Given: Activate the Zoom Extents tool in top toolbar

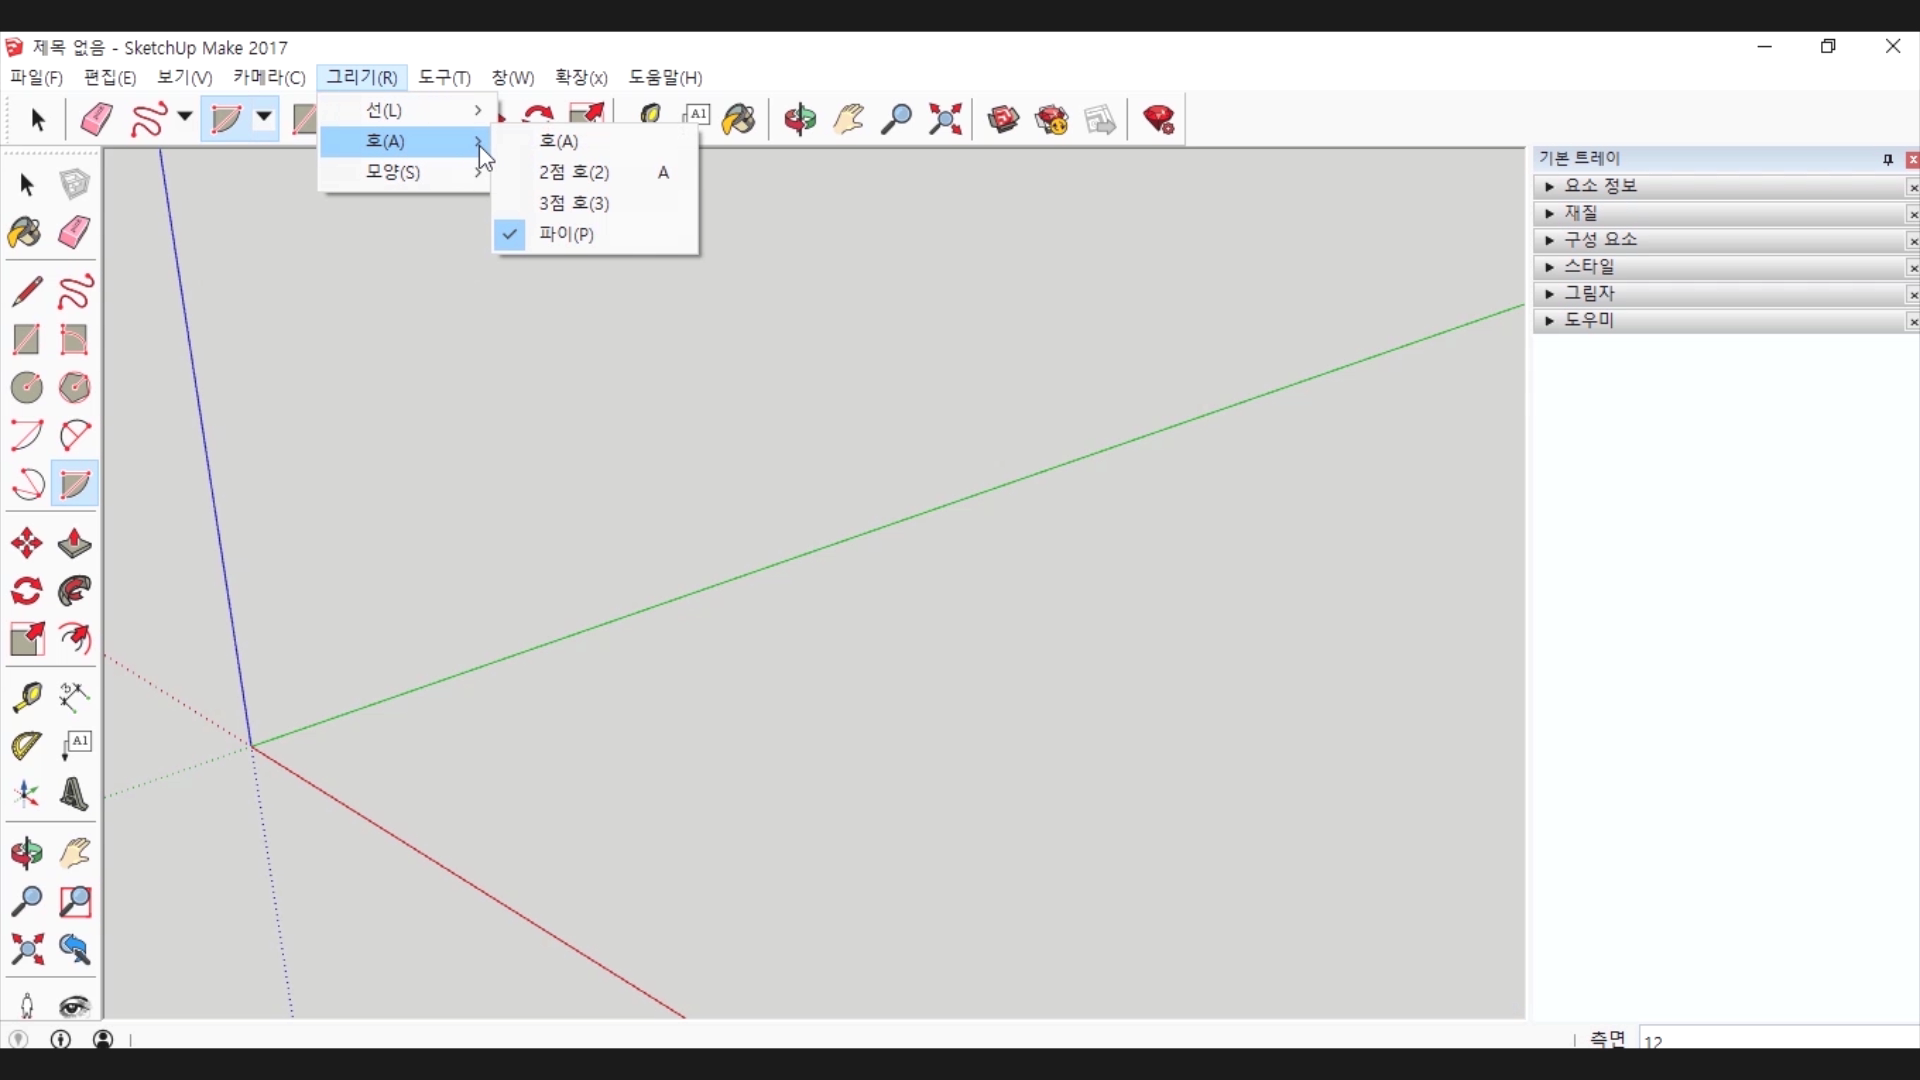Looking at the screenshot, I should tap(945, 120).
